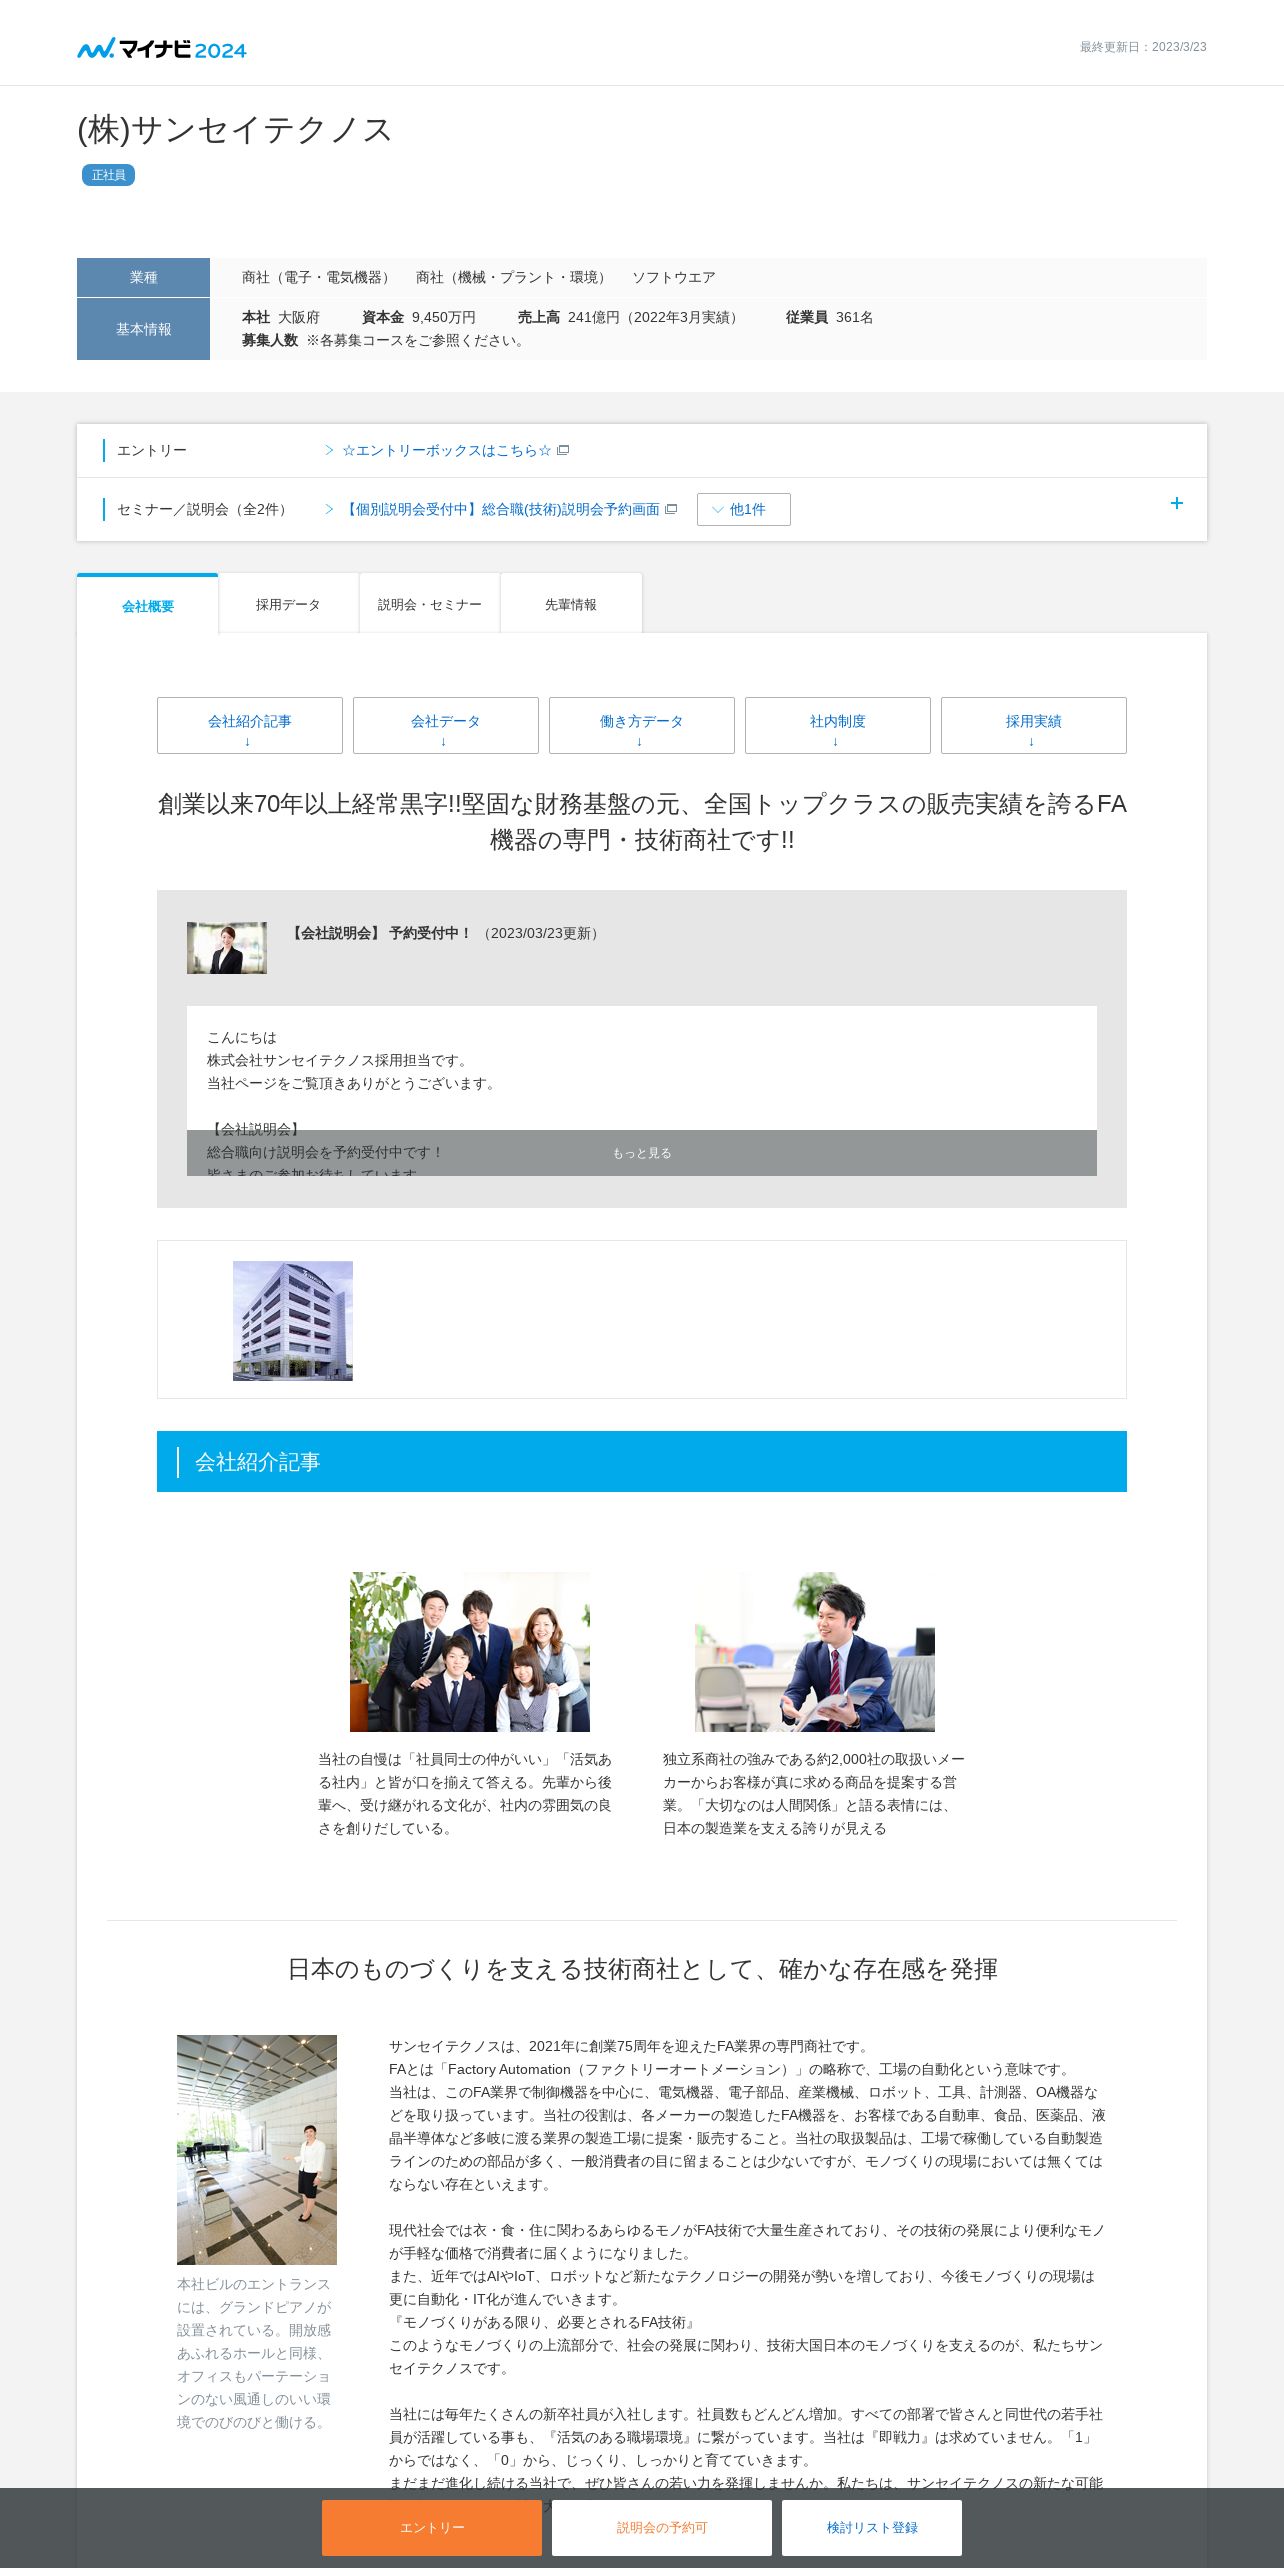This screenshot has height=2568, width=1284.
Task: Click the 検討リスト登録 button
Action: [872, 2528]
